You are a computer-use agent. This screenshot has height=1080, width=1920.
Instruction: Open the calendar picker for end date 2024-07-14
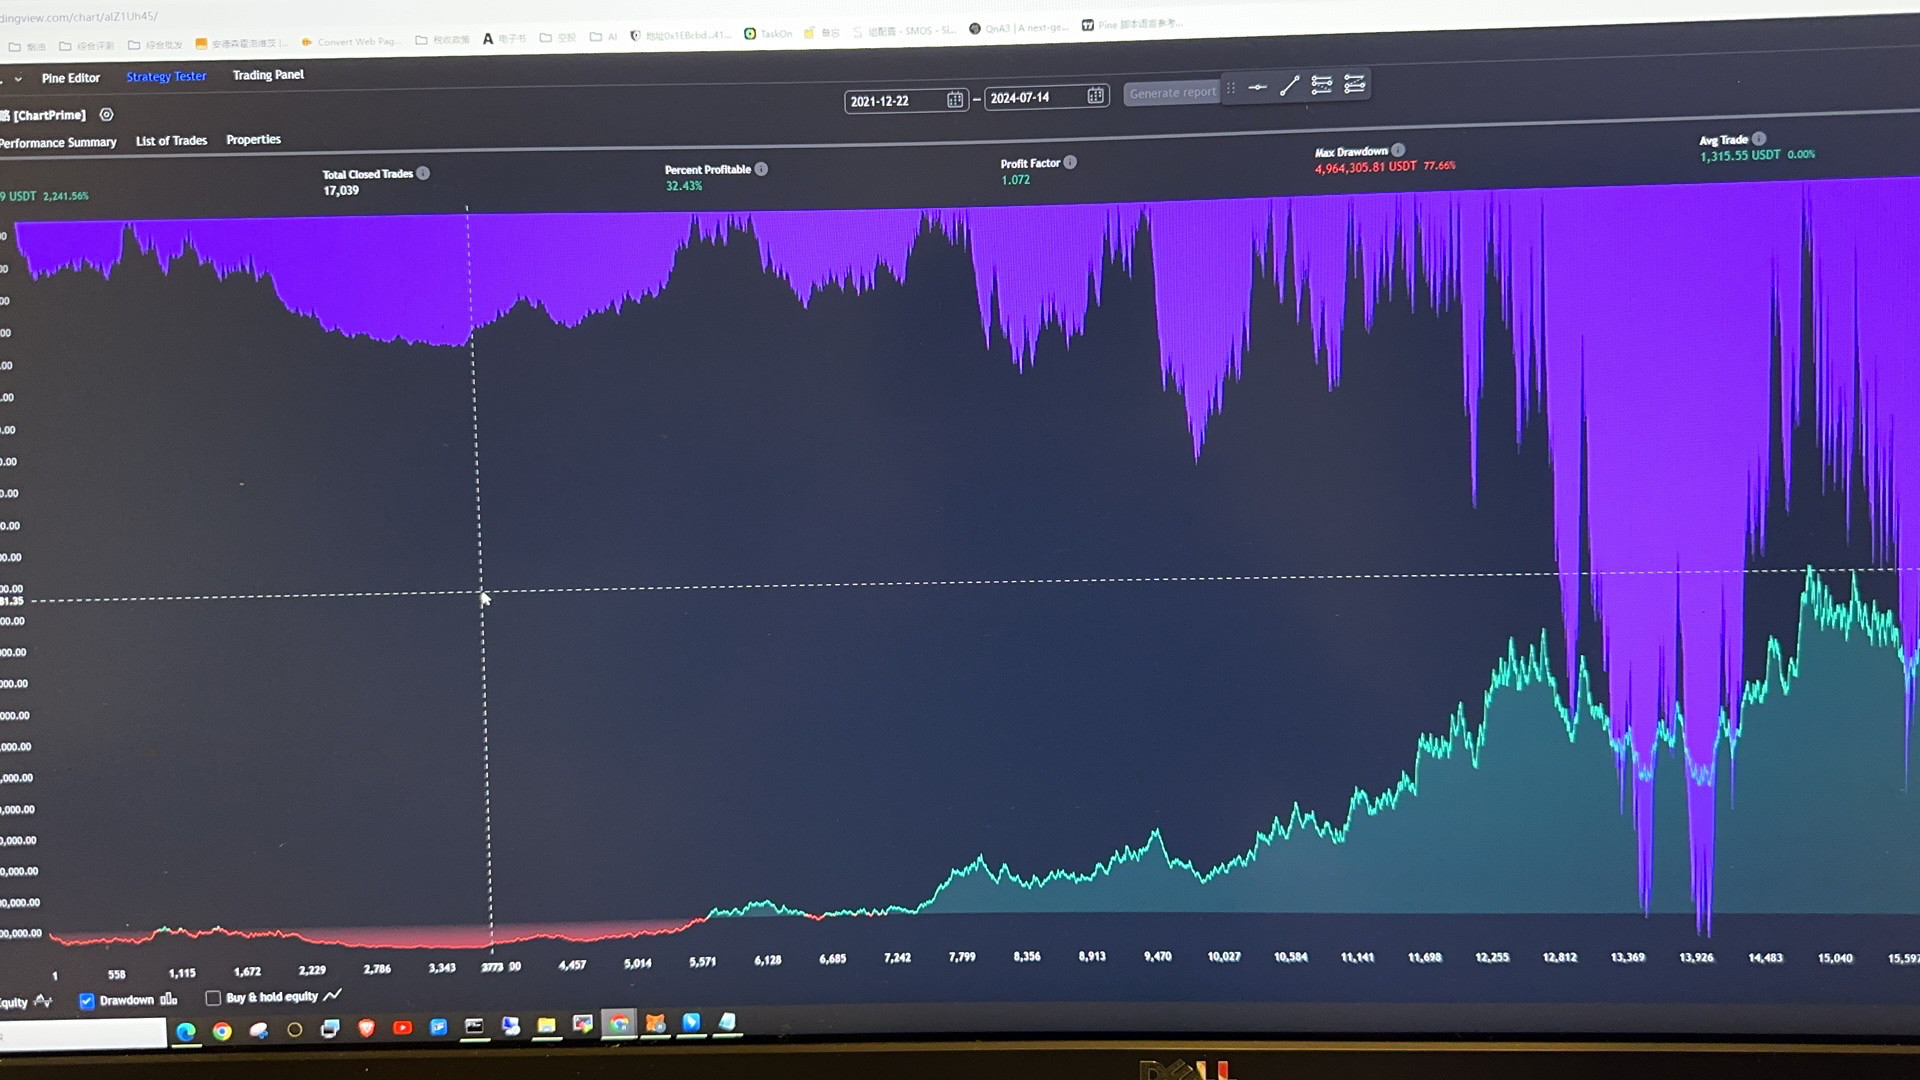coord(1095,96)
